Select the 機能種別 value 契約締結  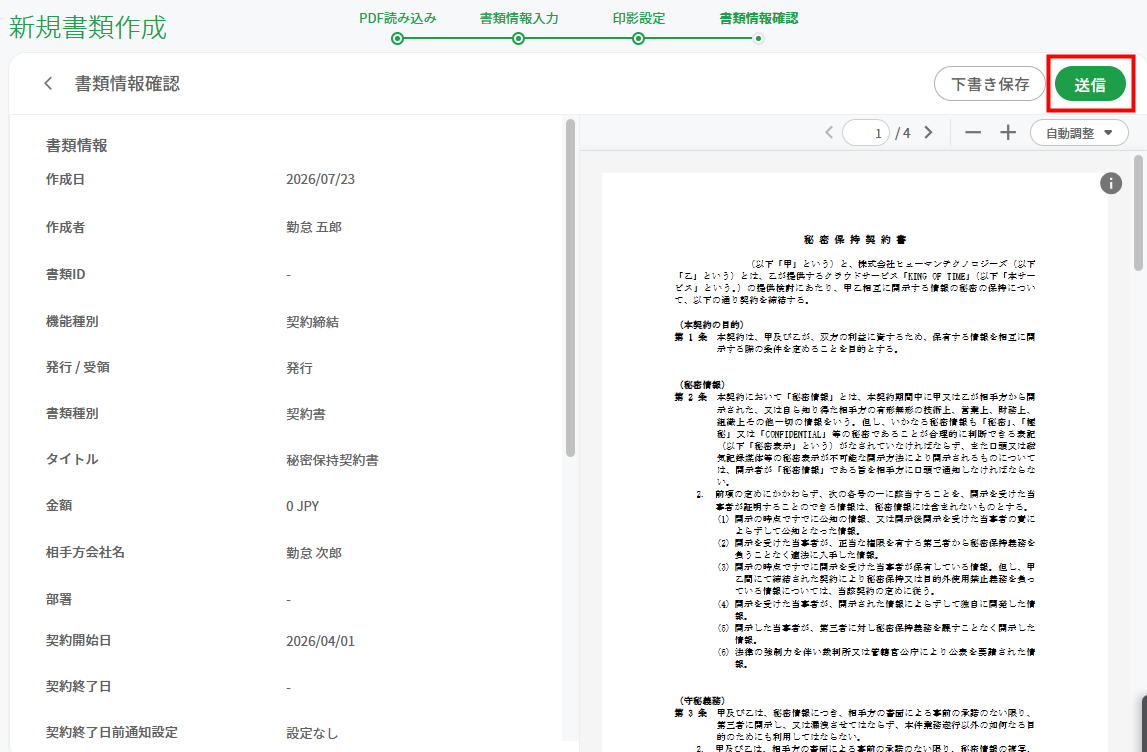(x=312, y=322)
